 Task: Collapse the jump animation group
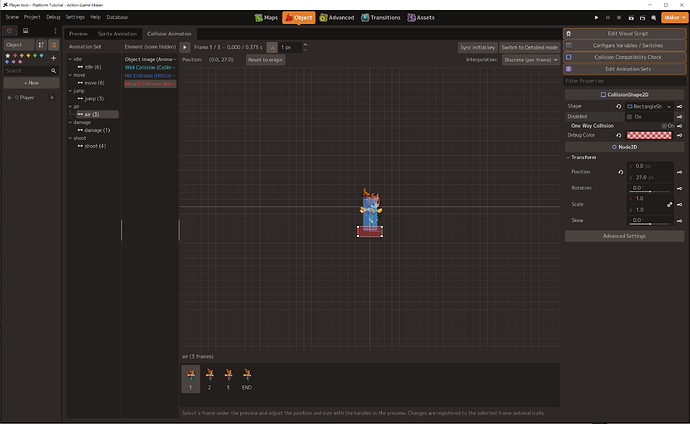click(70, 91)
